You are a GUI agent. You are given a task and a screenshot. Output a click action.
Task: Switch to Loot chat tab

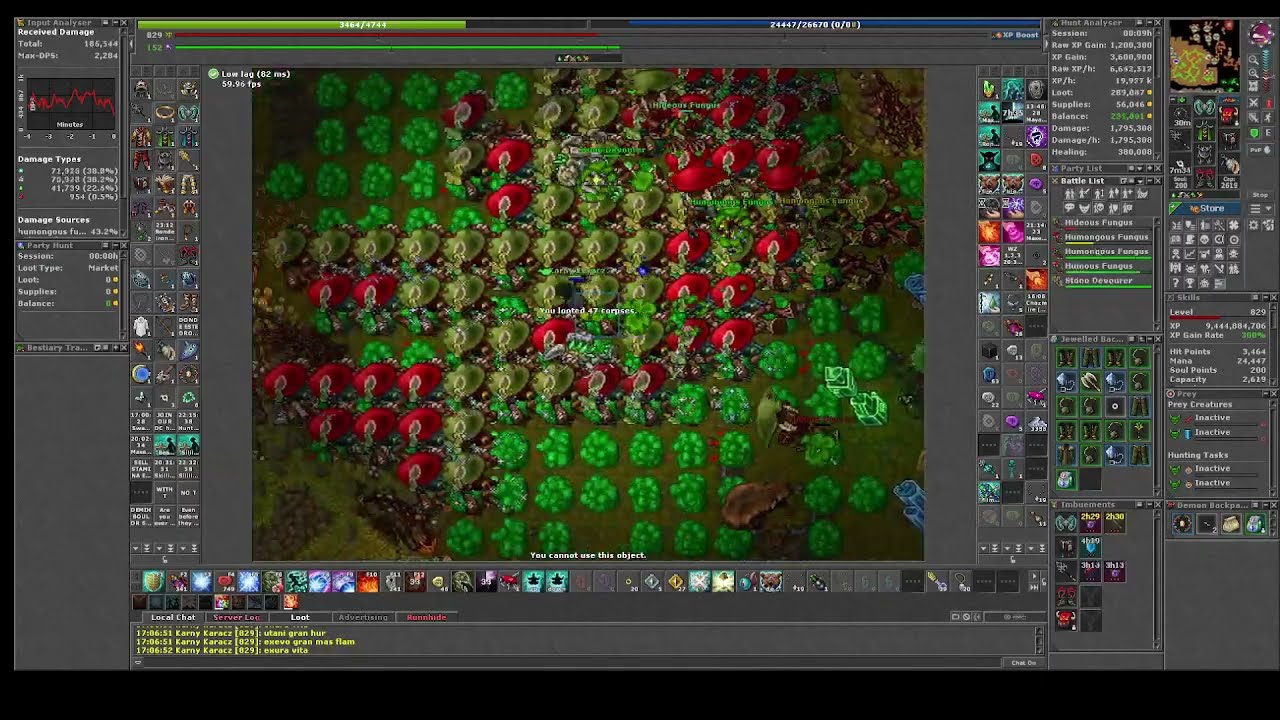pos(300,617)
